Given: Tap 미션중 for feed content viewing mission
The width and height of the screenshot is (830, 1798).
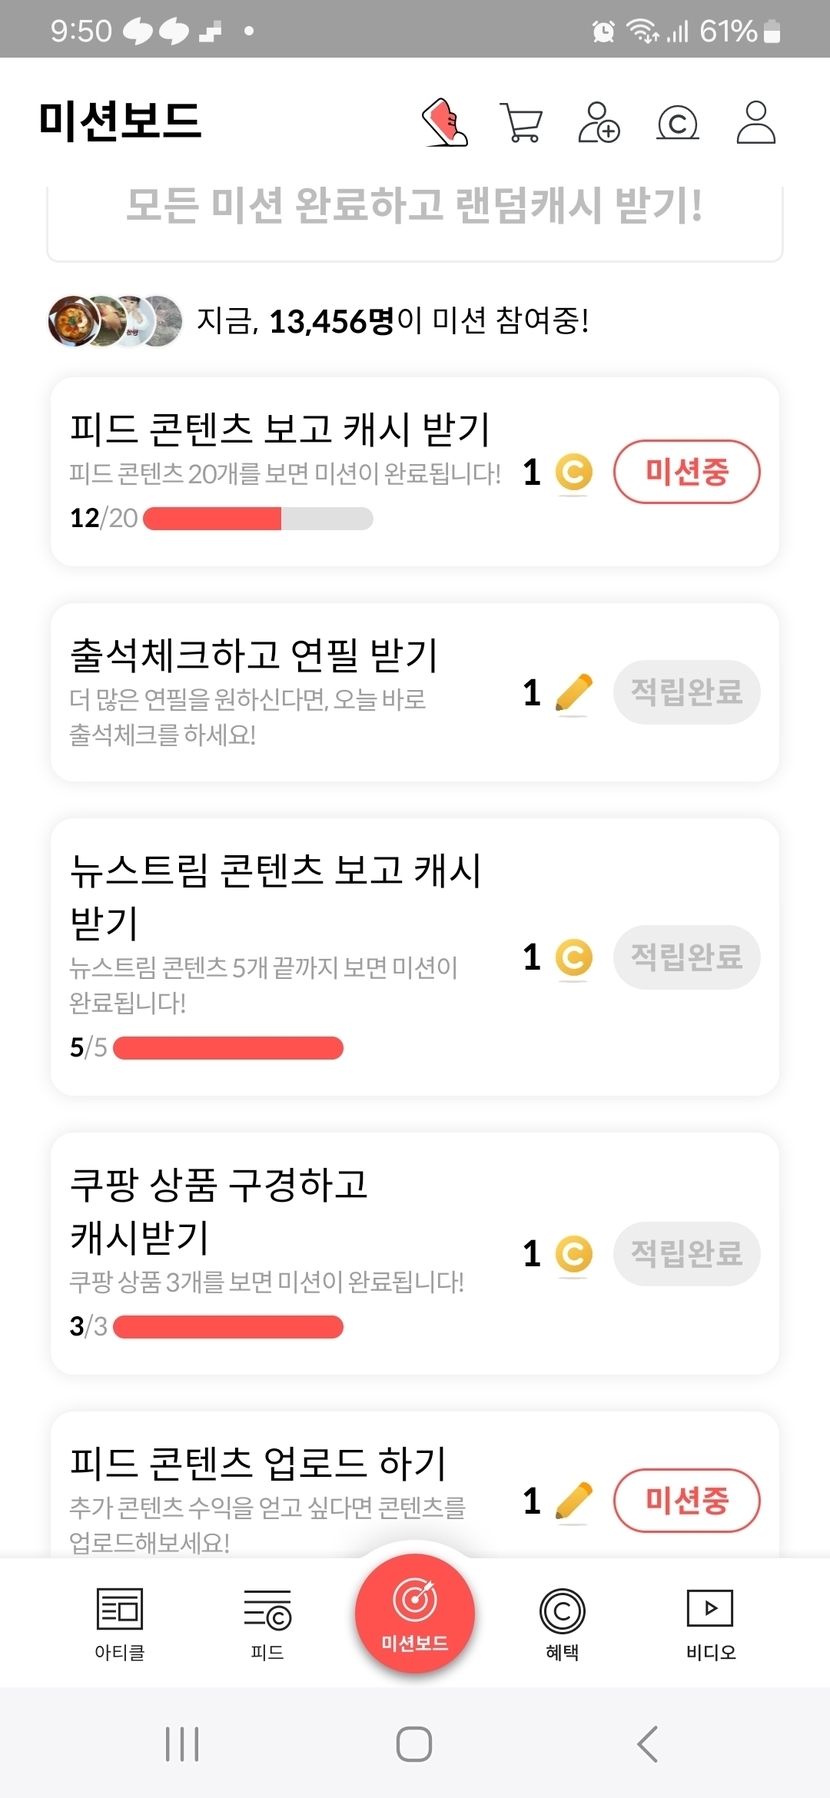Looking at the screenshot, I should (x=686, y=472).
